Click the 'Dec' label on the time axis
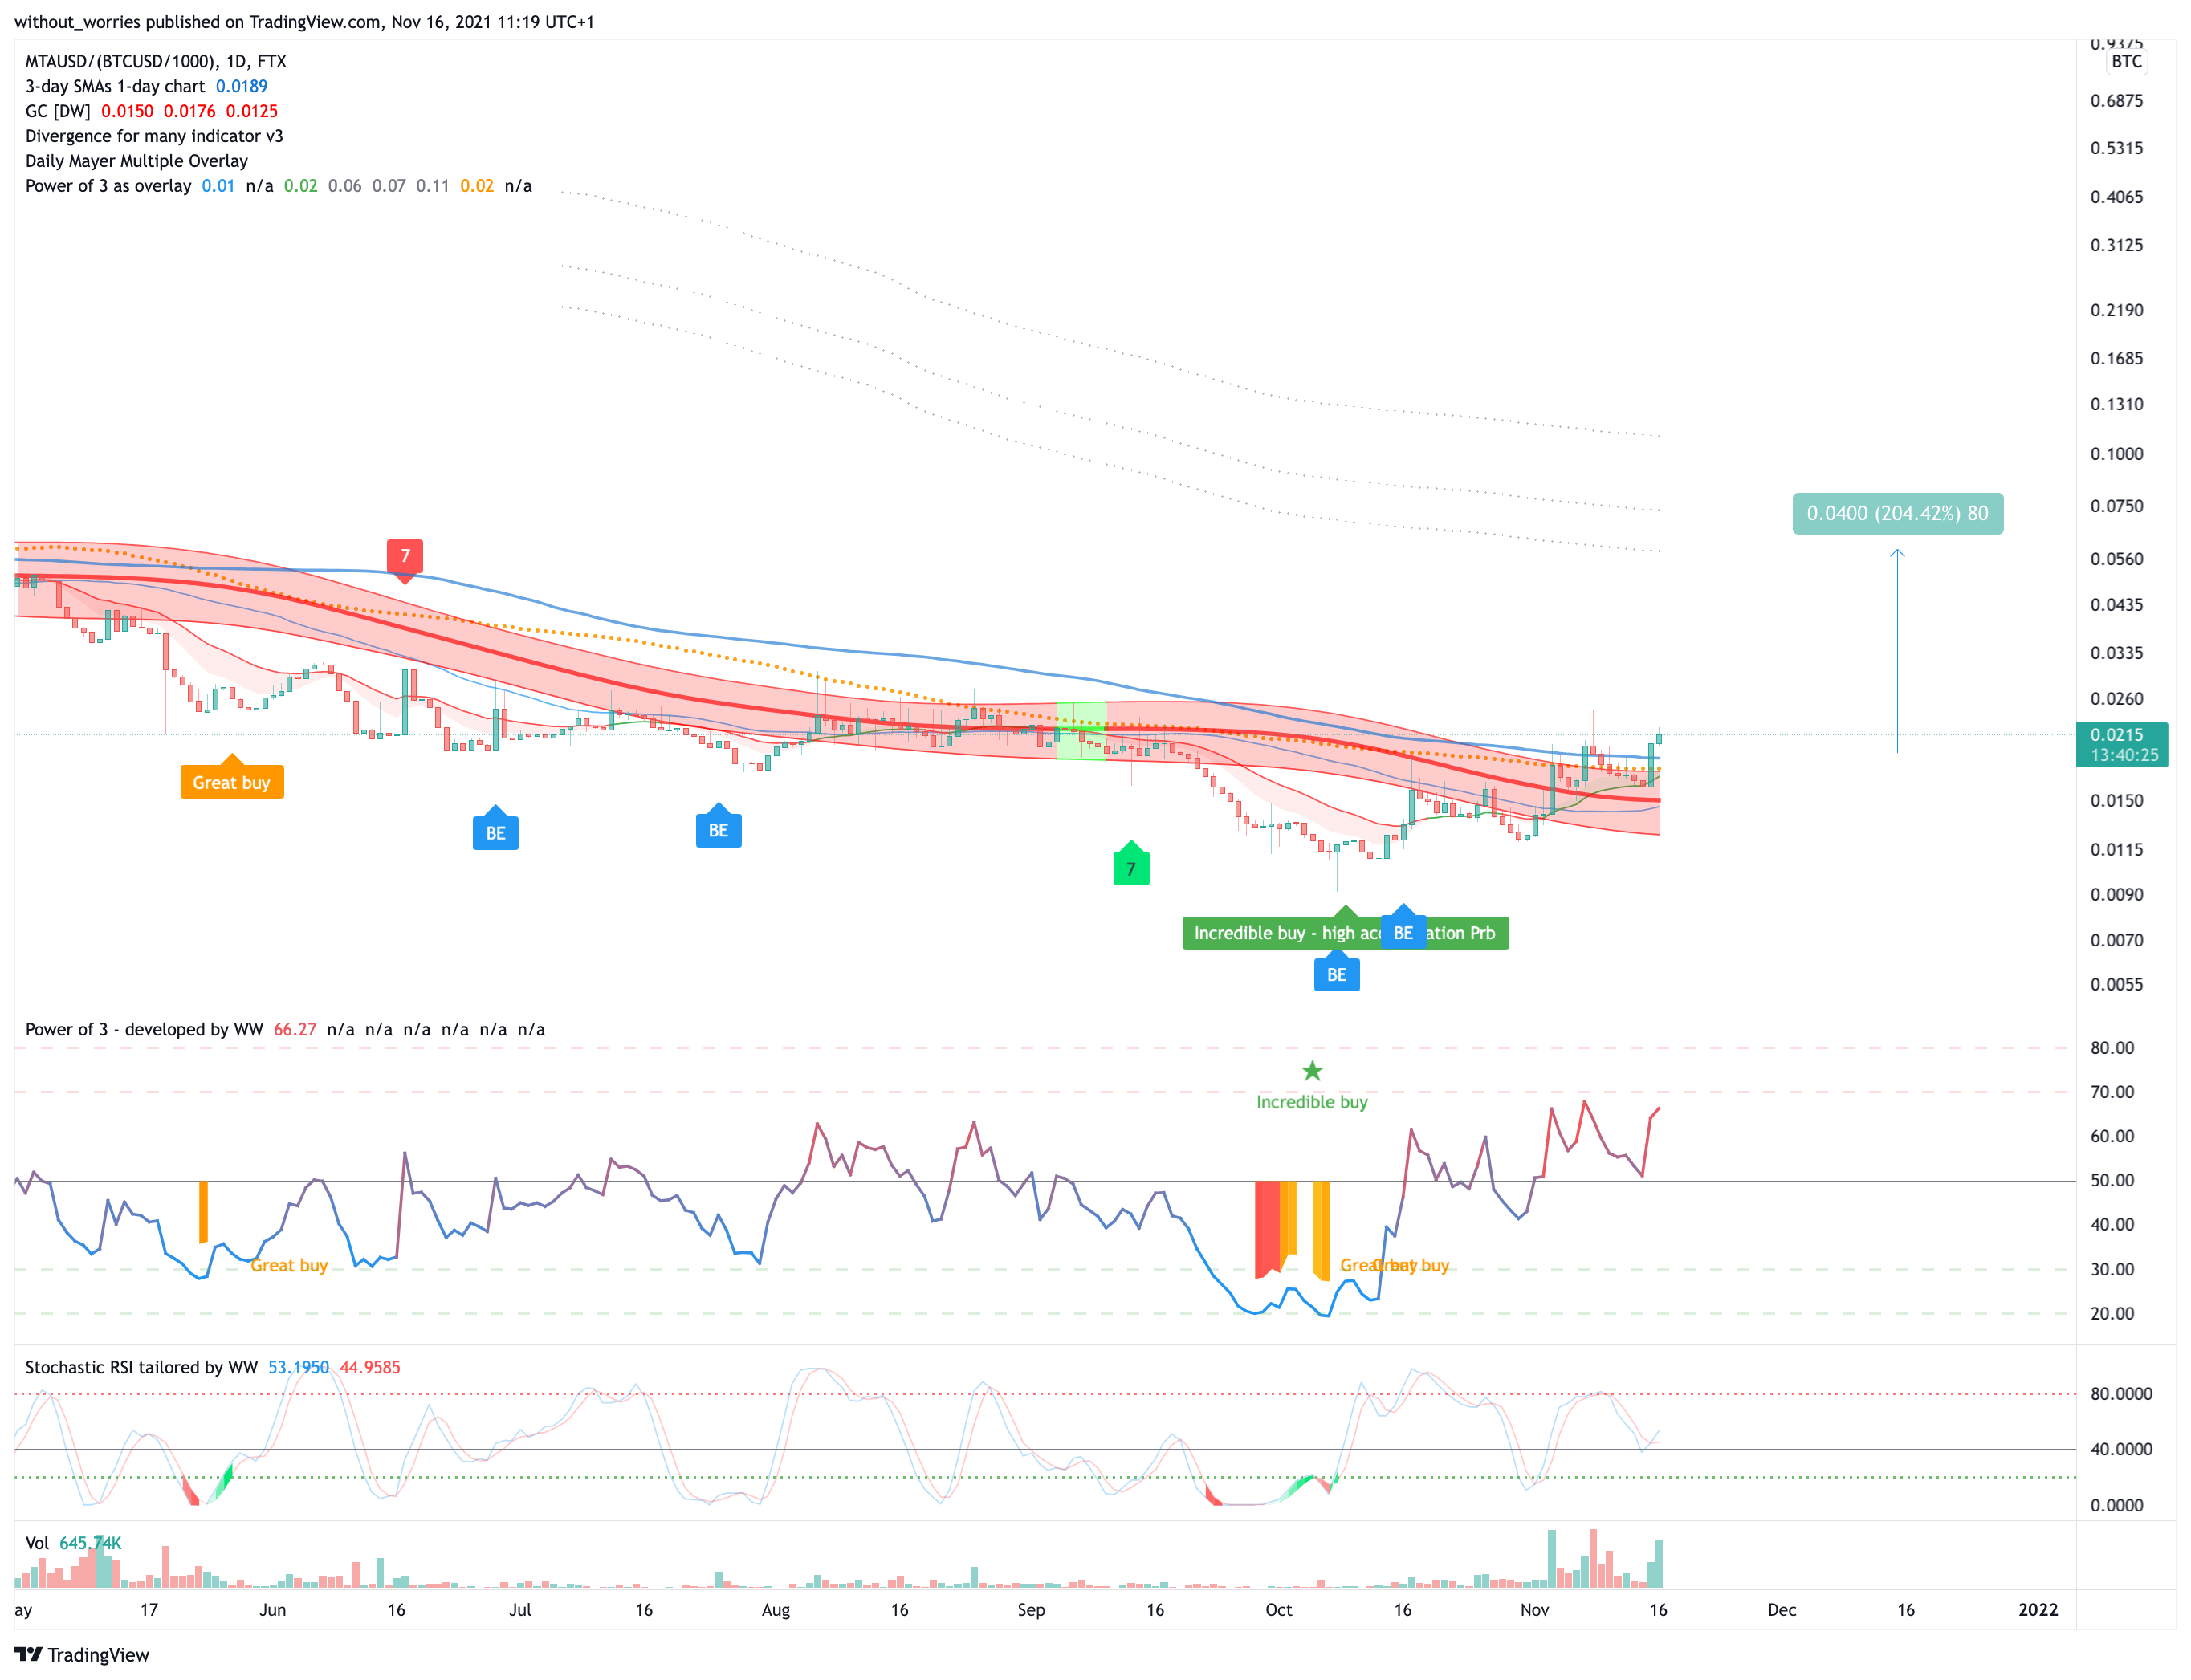The image size is (2191, 1680). point(1781,1610)
